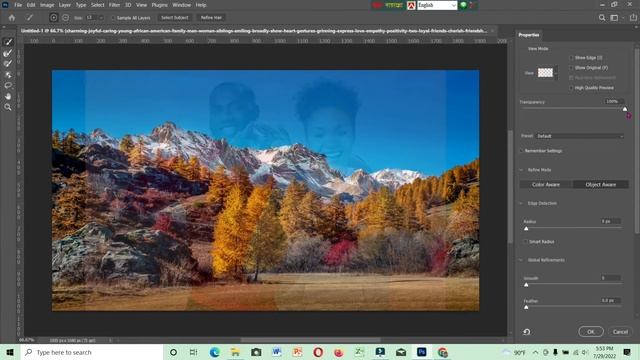Open the Windows Start button
Image resolution: width=640 pixels, height=360 pixels.
click(x=10, y=352)
